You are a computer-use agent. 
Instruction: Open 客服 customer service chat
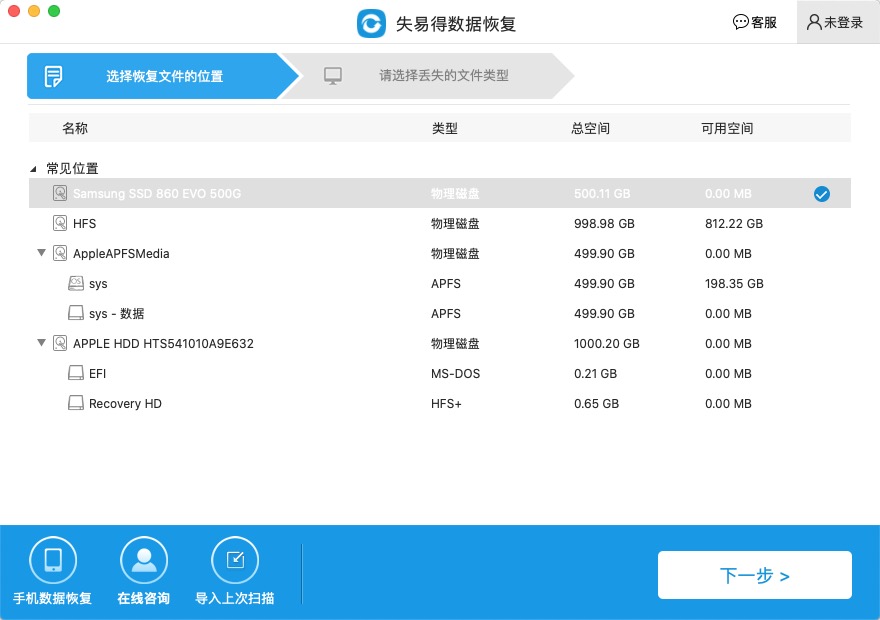tap(754, 22)
